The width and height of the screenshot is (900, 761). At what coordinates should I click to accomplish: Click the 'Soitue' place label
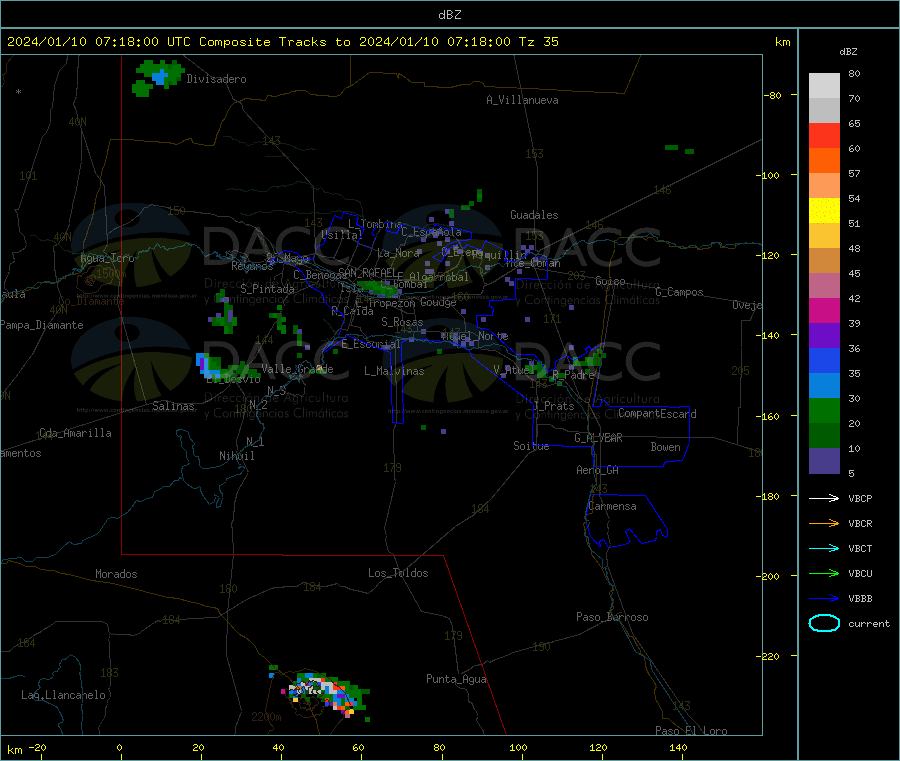531,446
